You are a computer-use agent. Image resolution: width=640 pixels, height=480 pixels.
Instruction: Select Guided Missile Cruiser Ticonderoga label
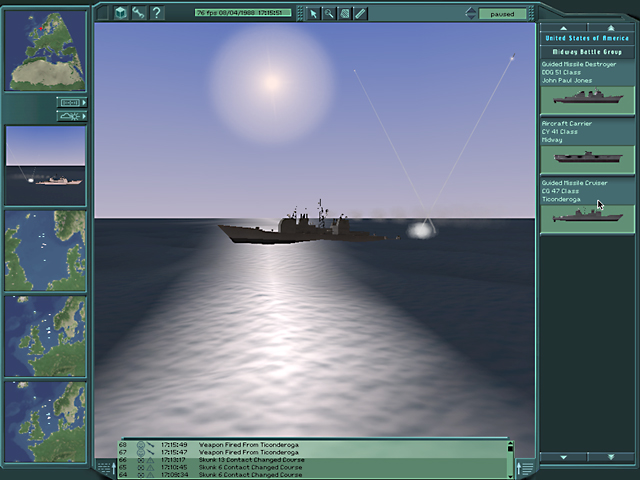point(574,191)
